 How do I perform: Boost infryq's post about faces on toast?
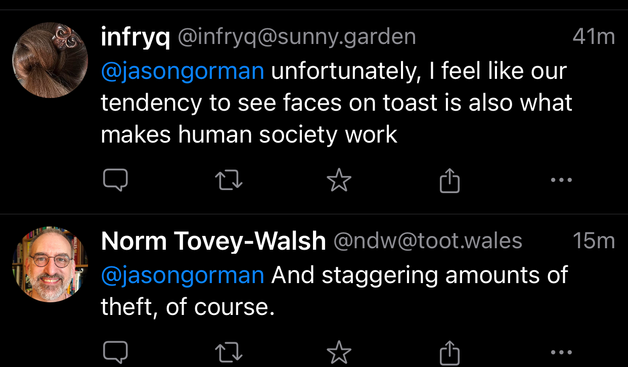point(229,180)
